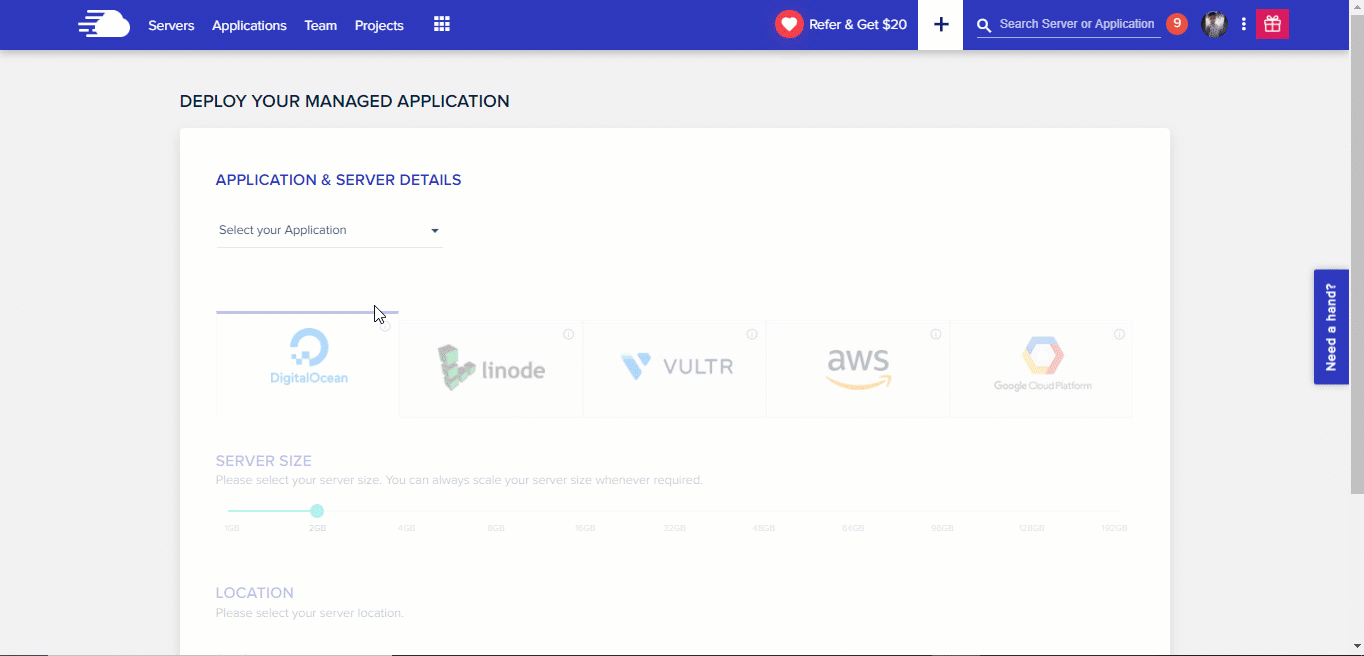Open the three-dot account menu

[x=1244, y=24]
